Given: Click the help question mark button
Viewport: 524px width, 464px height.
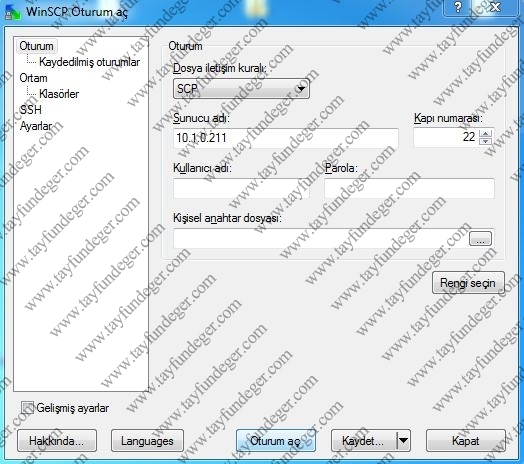Looking at the screenshot, I should click(458, 7).
